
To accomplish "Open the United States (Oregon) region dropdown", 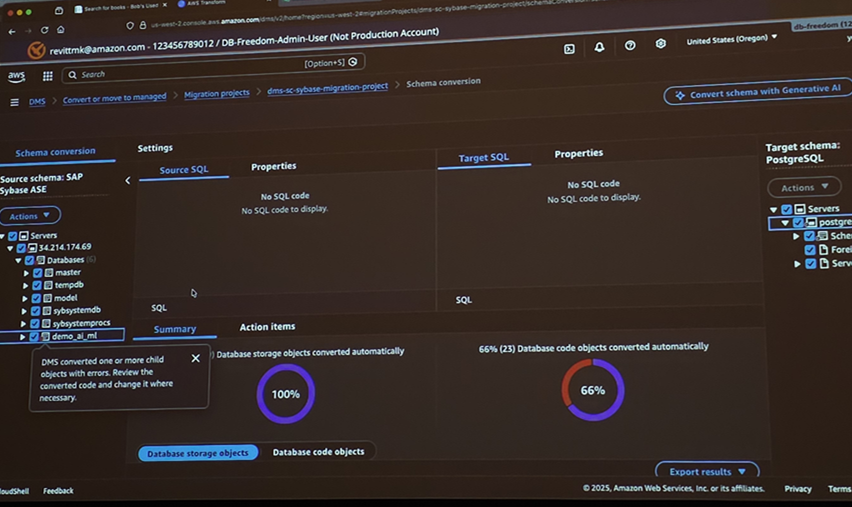I will 732,39.
